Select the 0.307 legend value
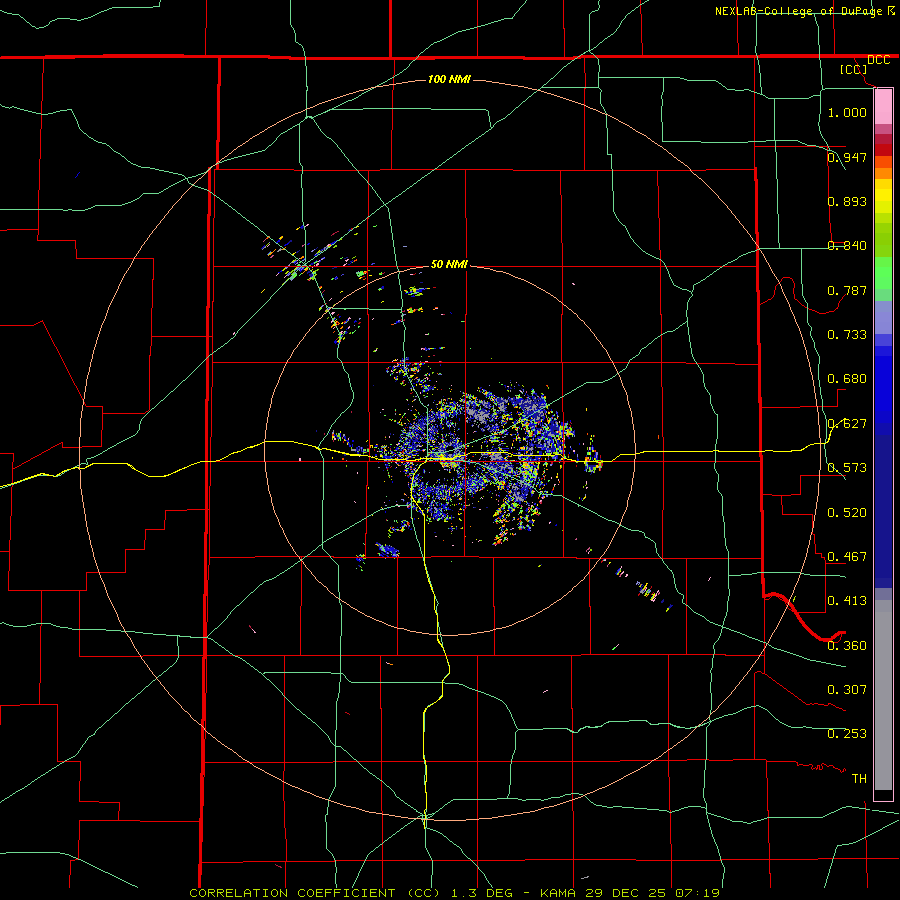The height and width of the screenshot is (900, 900). point(847,689)
